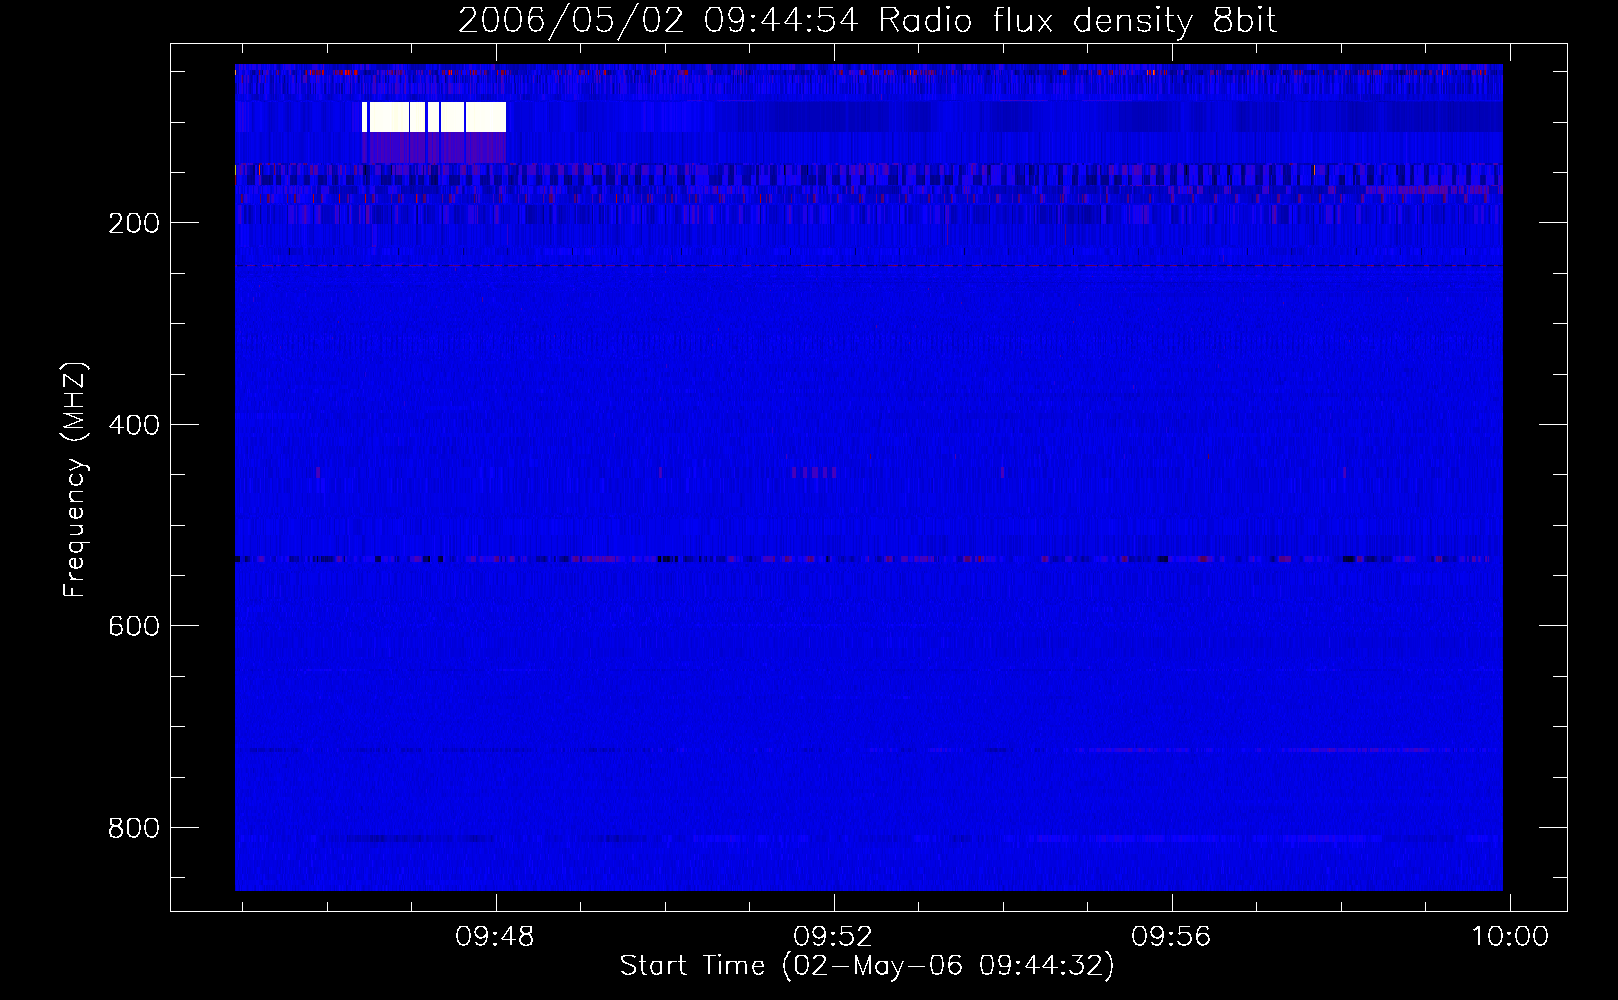Click the 400 frequency tick label
Viewport: 1618px width, 1000px height.
[x=134, y=425]
